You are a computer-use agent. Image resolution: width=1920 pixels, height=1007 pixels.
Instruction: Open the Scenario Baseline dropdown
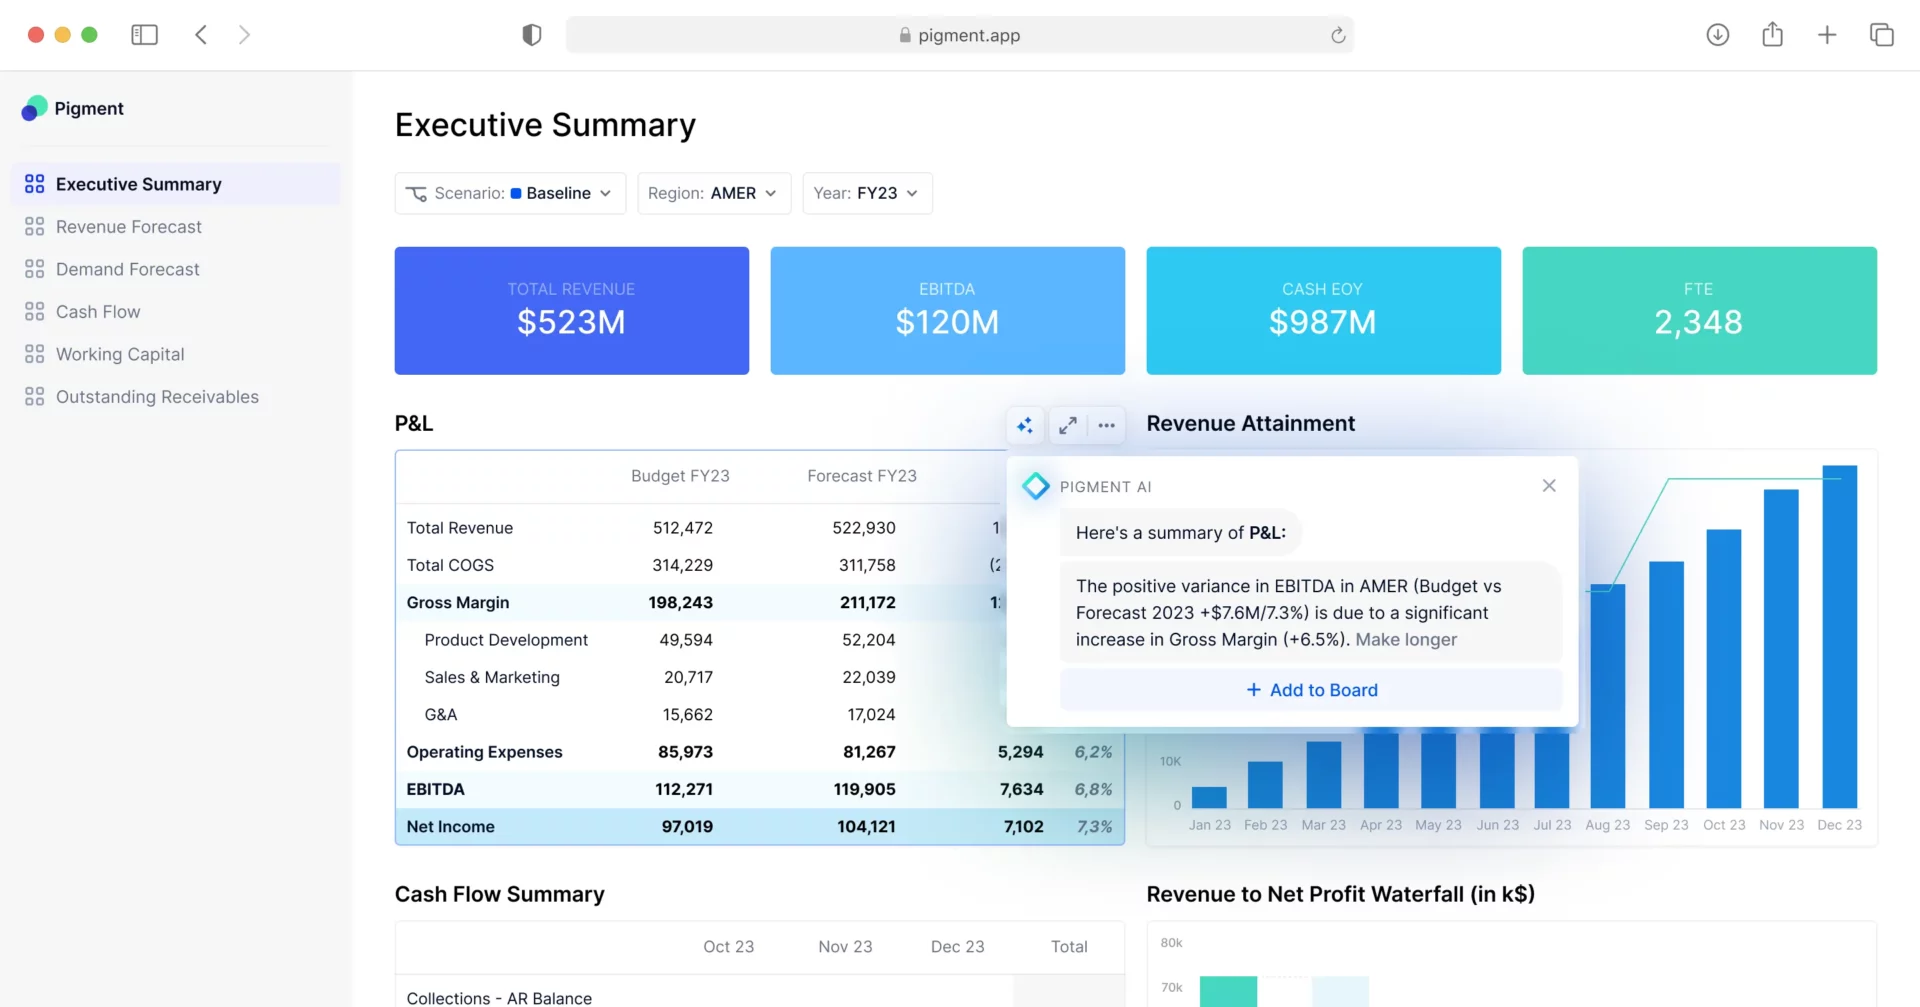tap(510, 194)
